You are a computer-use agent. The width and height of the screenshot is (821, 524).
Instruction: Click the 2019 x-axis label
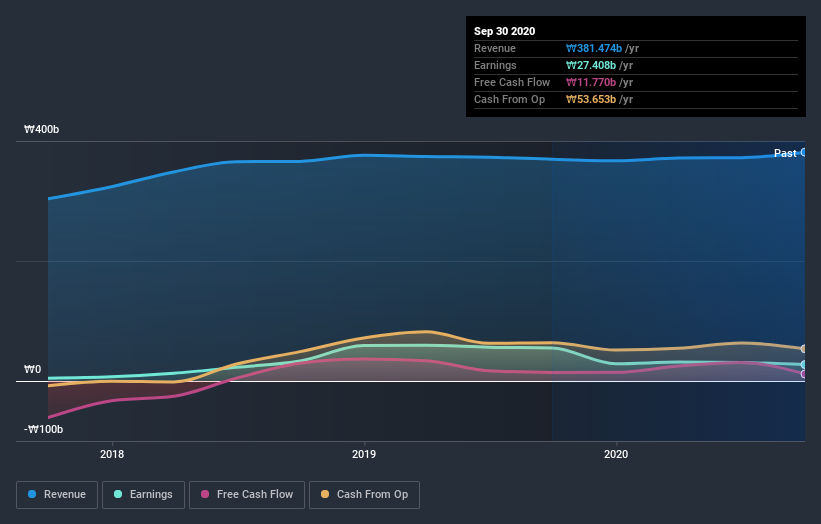tap(364, 454)
